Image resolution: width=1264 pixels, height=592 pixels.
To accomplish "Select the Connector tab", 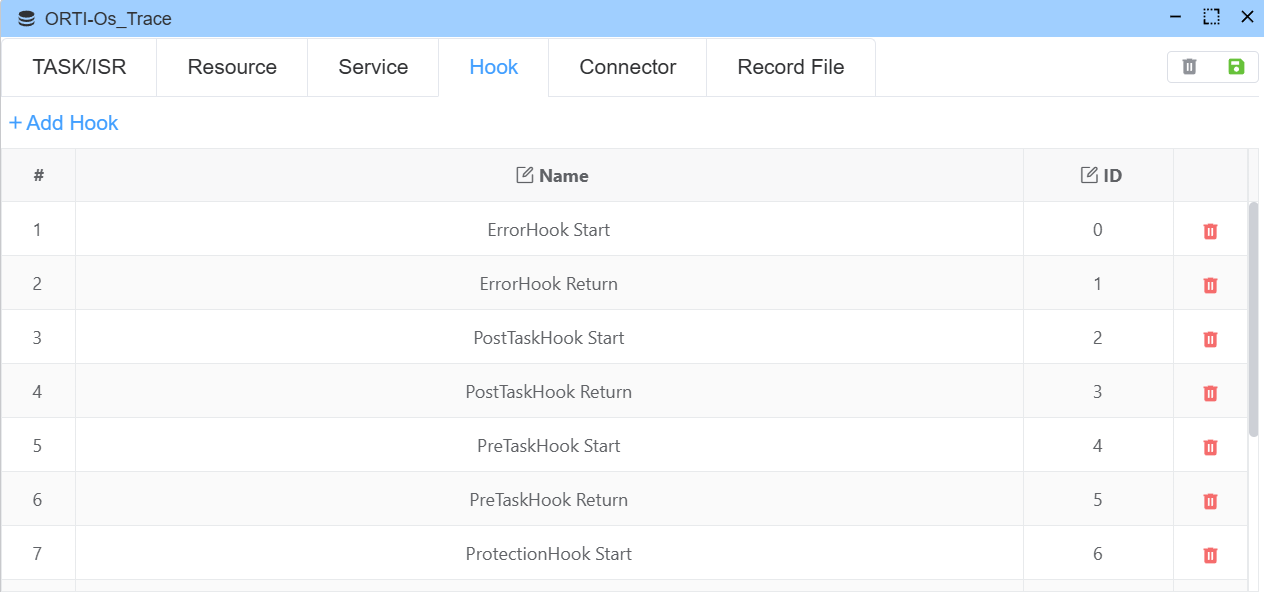I will (628, 67).
